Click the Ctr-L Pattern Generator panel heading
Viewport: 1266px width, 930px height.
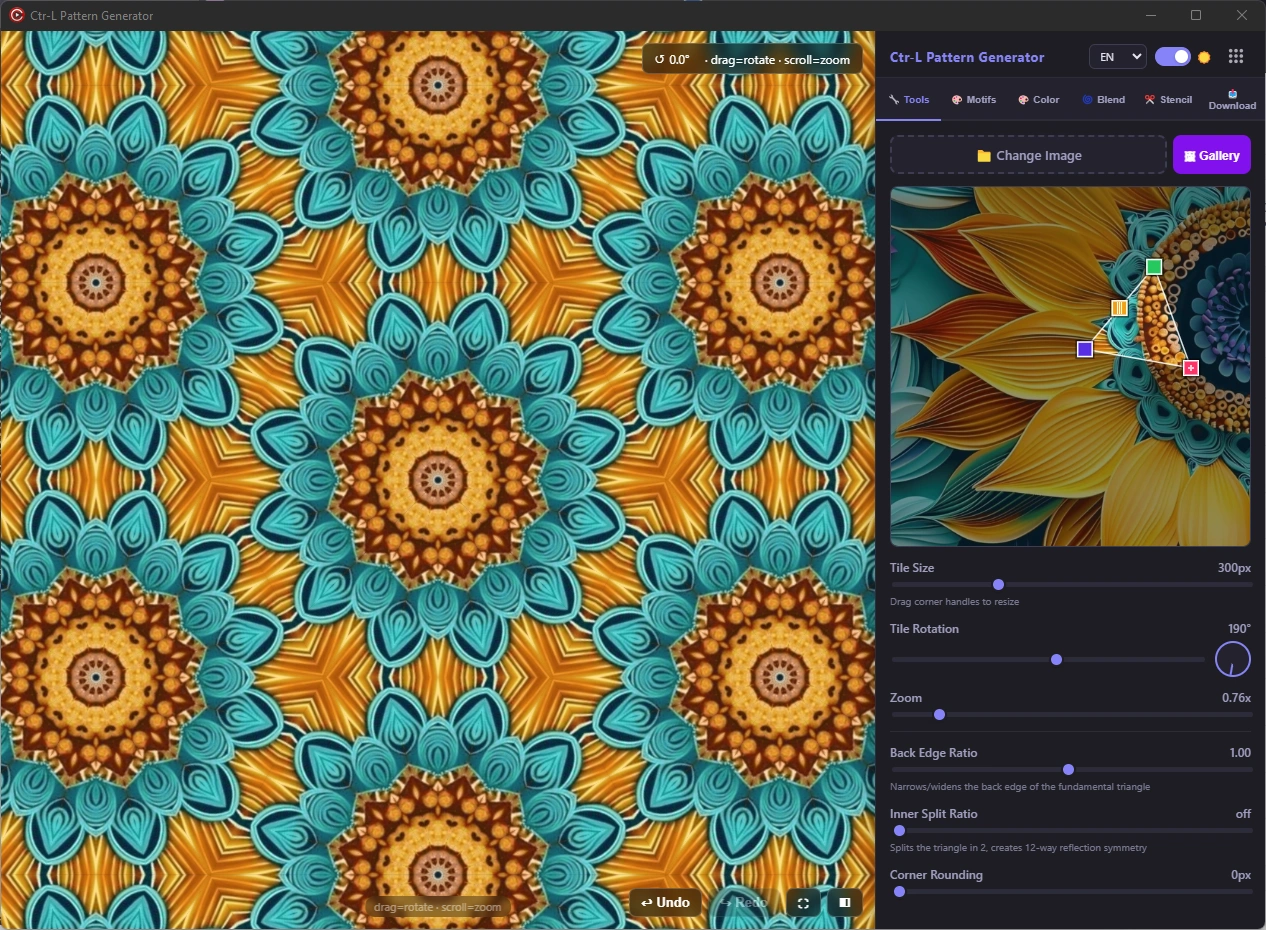967,57
